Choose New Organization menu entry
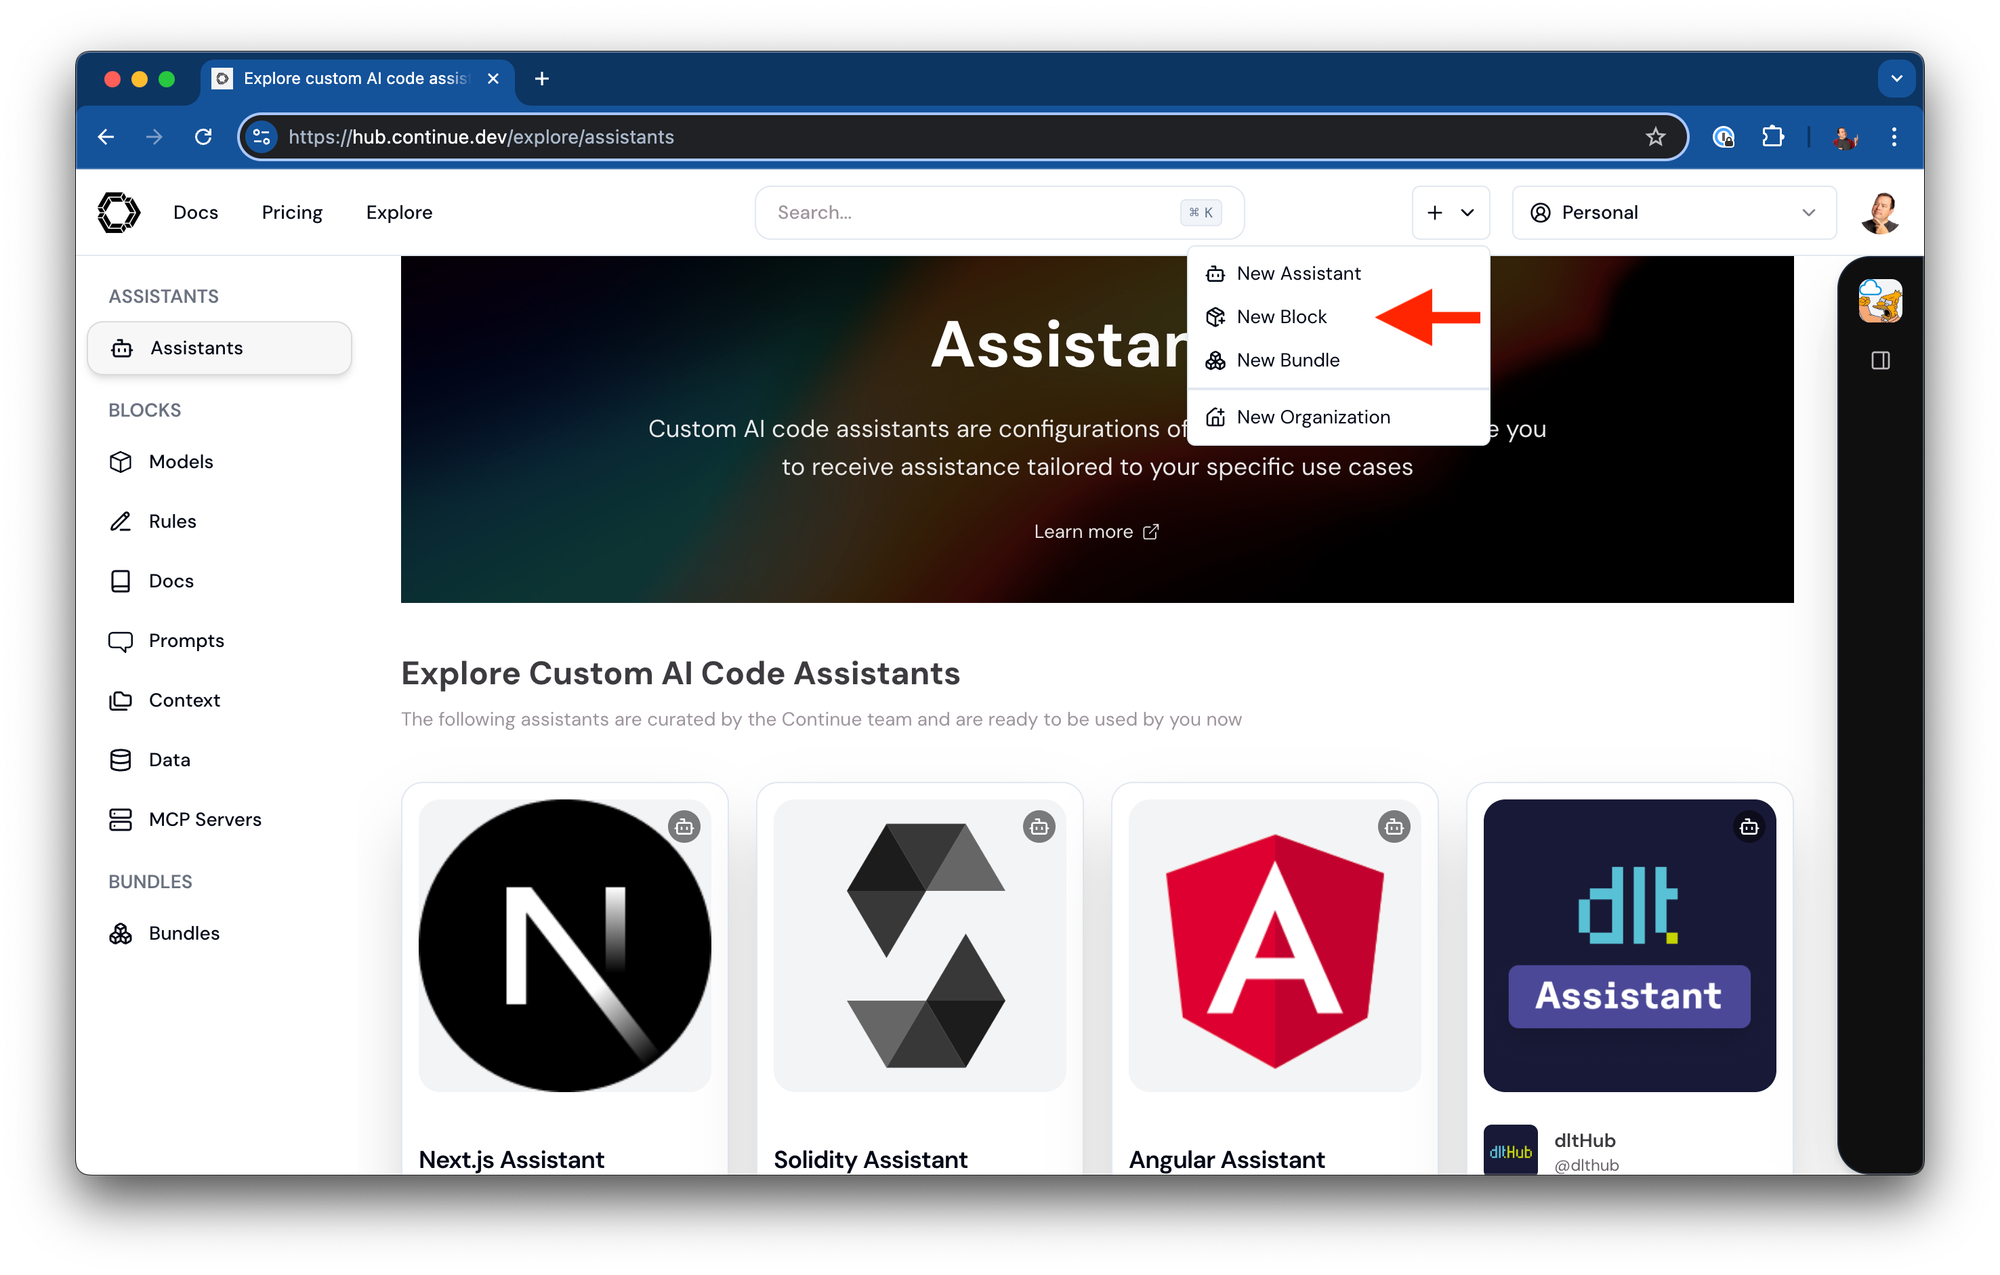 point(1312,417)
